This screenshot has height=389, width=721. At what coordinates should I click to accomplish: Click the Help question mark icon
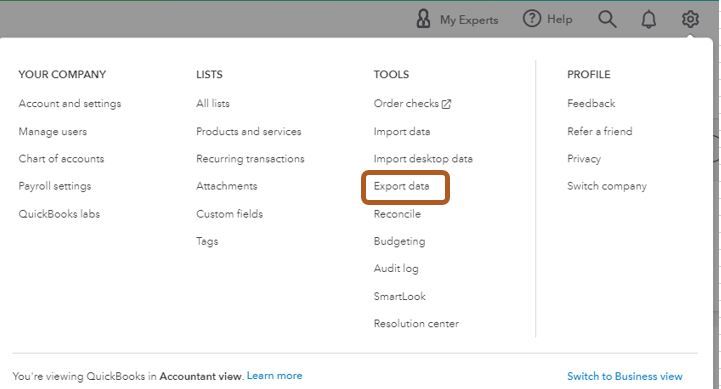532,19
